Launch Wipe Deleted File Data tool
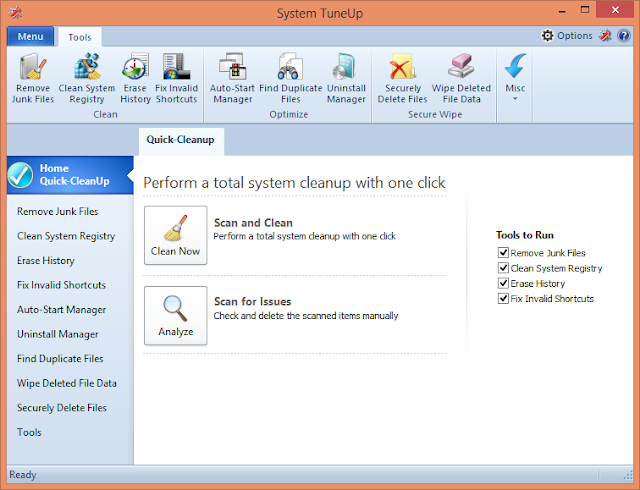This screenshot has width=640, height=490. pos(461,78)
